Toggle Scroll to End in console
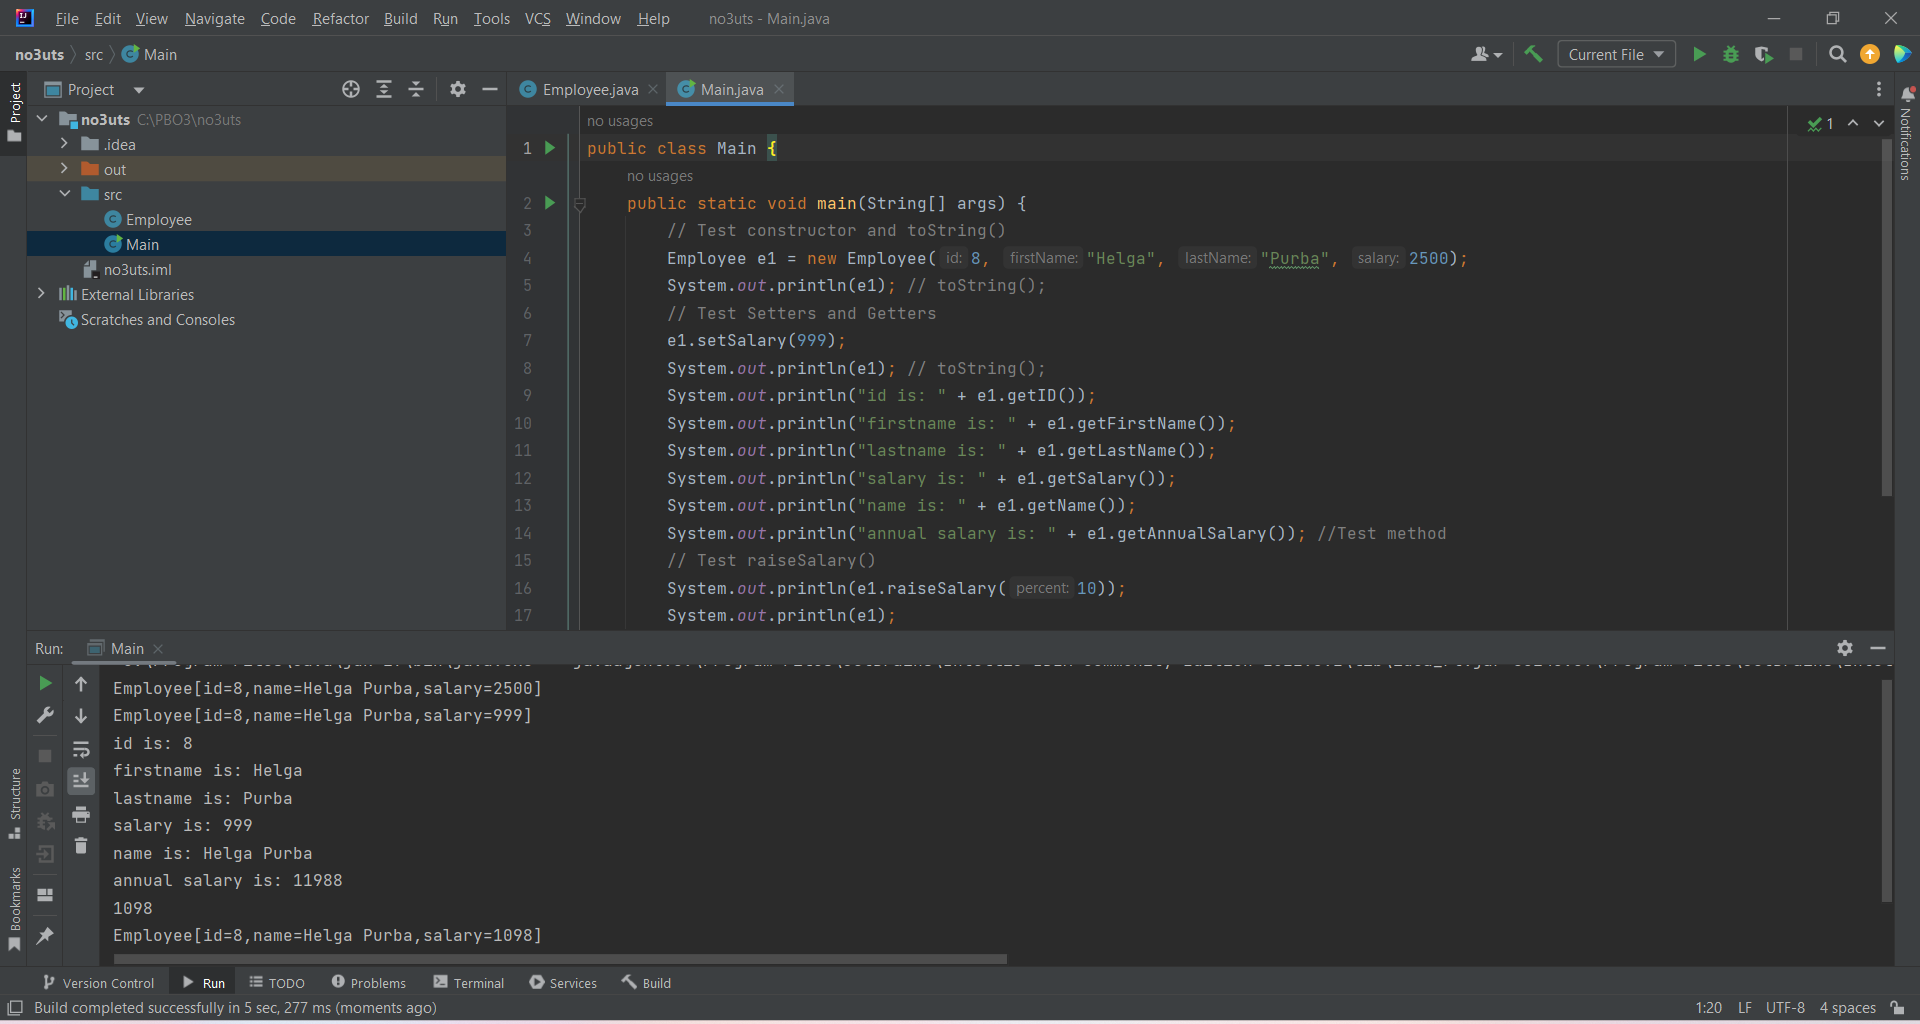This screenshot has height=1024, width=1920. 81,781
